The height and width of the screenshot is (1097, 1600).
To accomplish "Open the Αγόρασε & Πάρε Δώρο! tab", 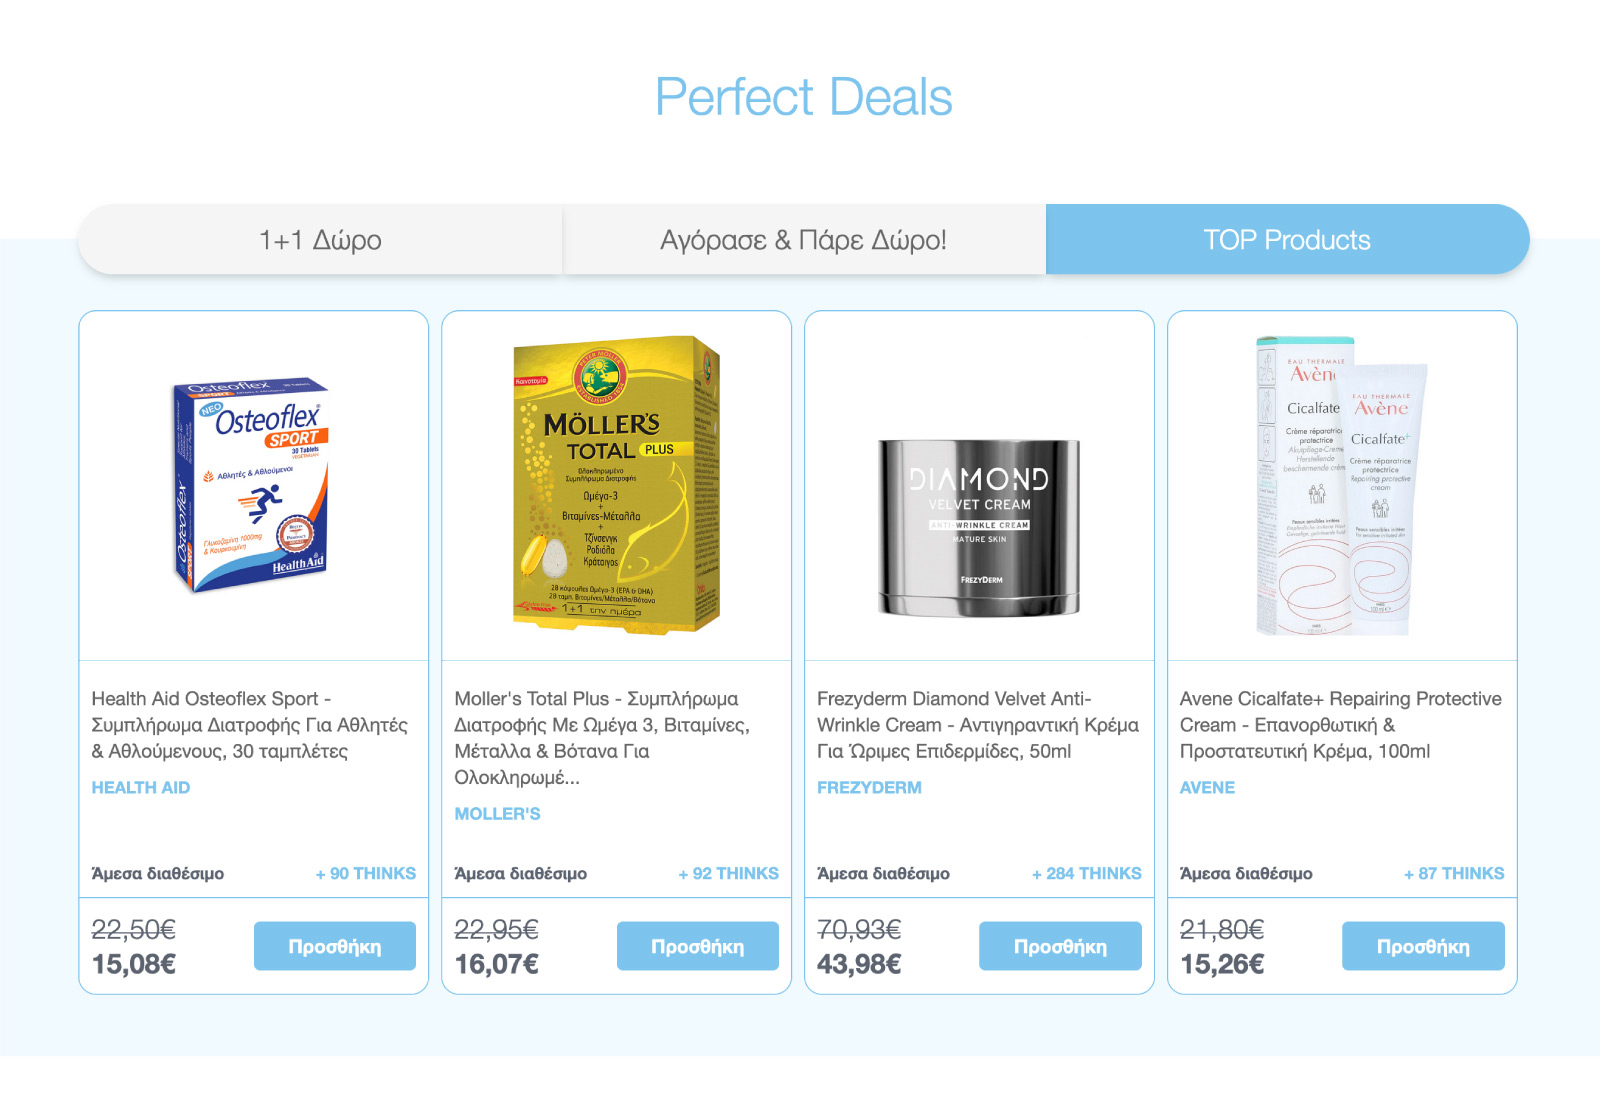I will [803, 240].
